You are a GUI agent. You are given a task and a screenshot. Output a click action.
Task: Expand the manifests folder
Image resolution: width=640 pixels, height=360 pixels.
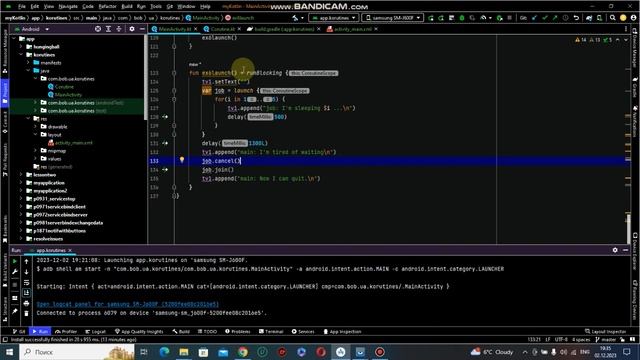tap(28, 62)
